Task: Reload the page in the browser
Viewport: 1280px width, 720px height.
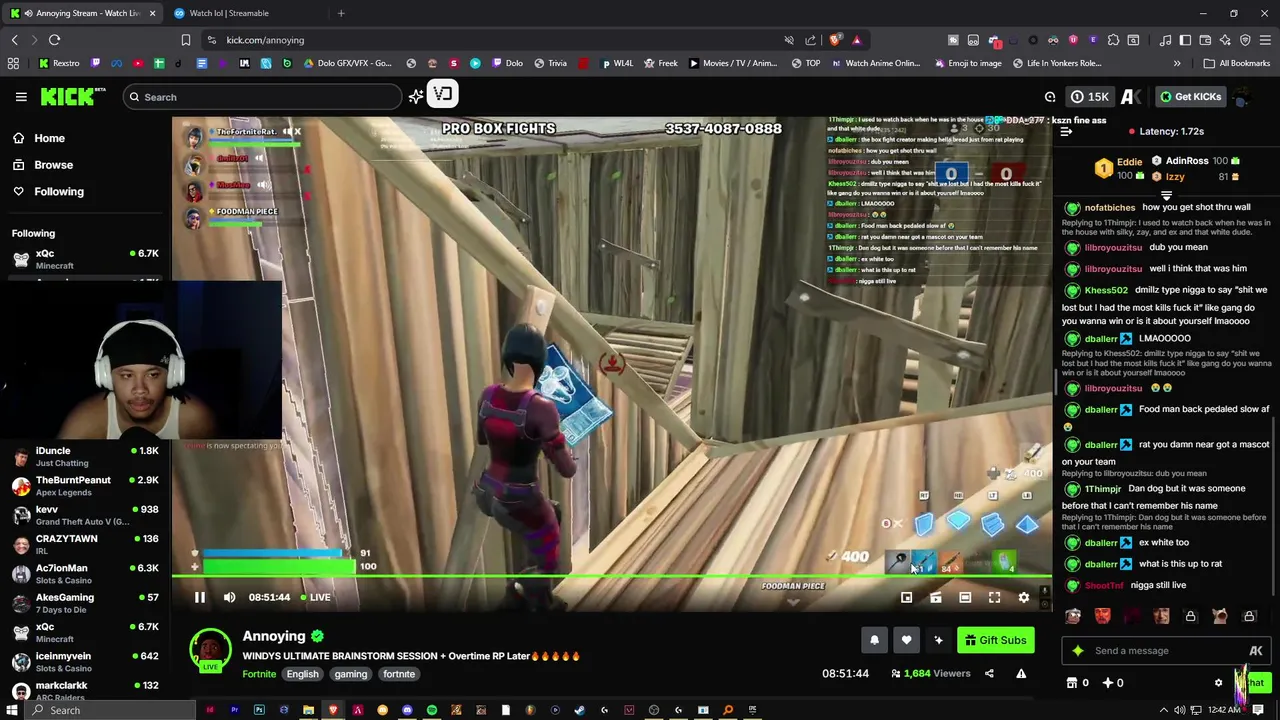Action: point(54,40)
